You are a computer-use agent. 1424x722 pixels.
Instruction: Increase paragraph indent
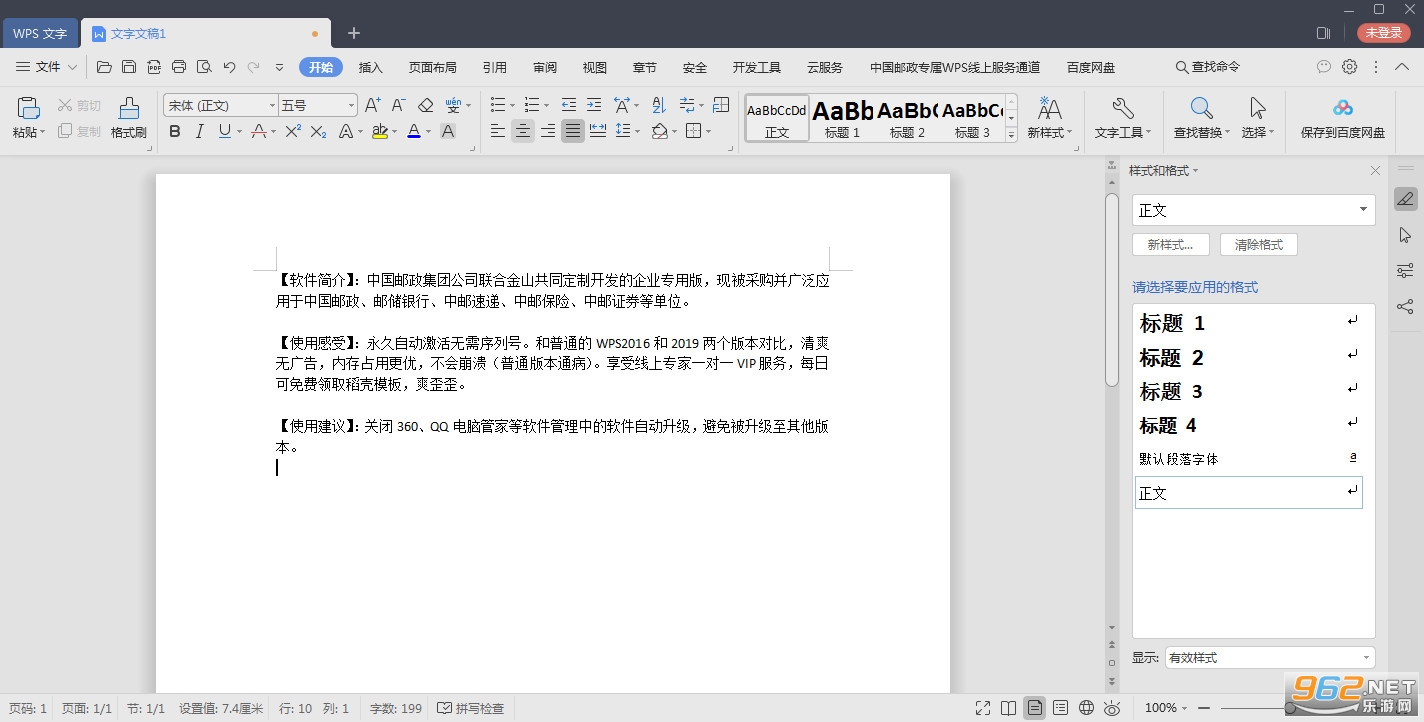tap(594, 105)
